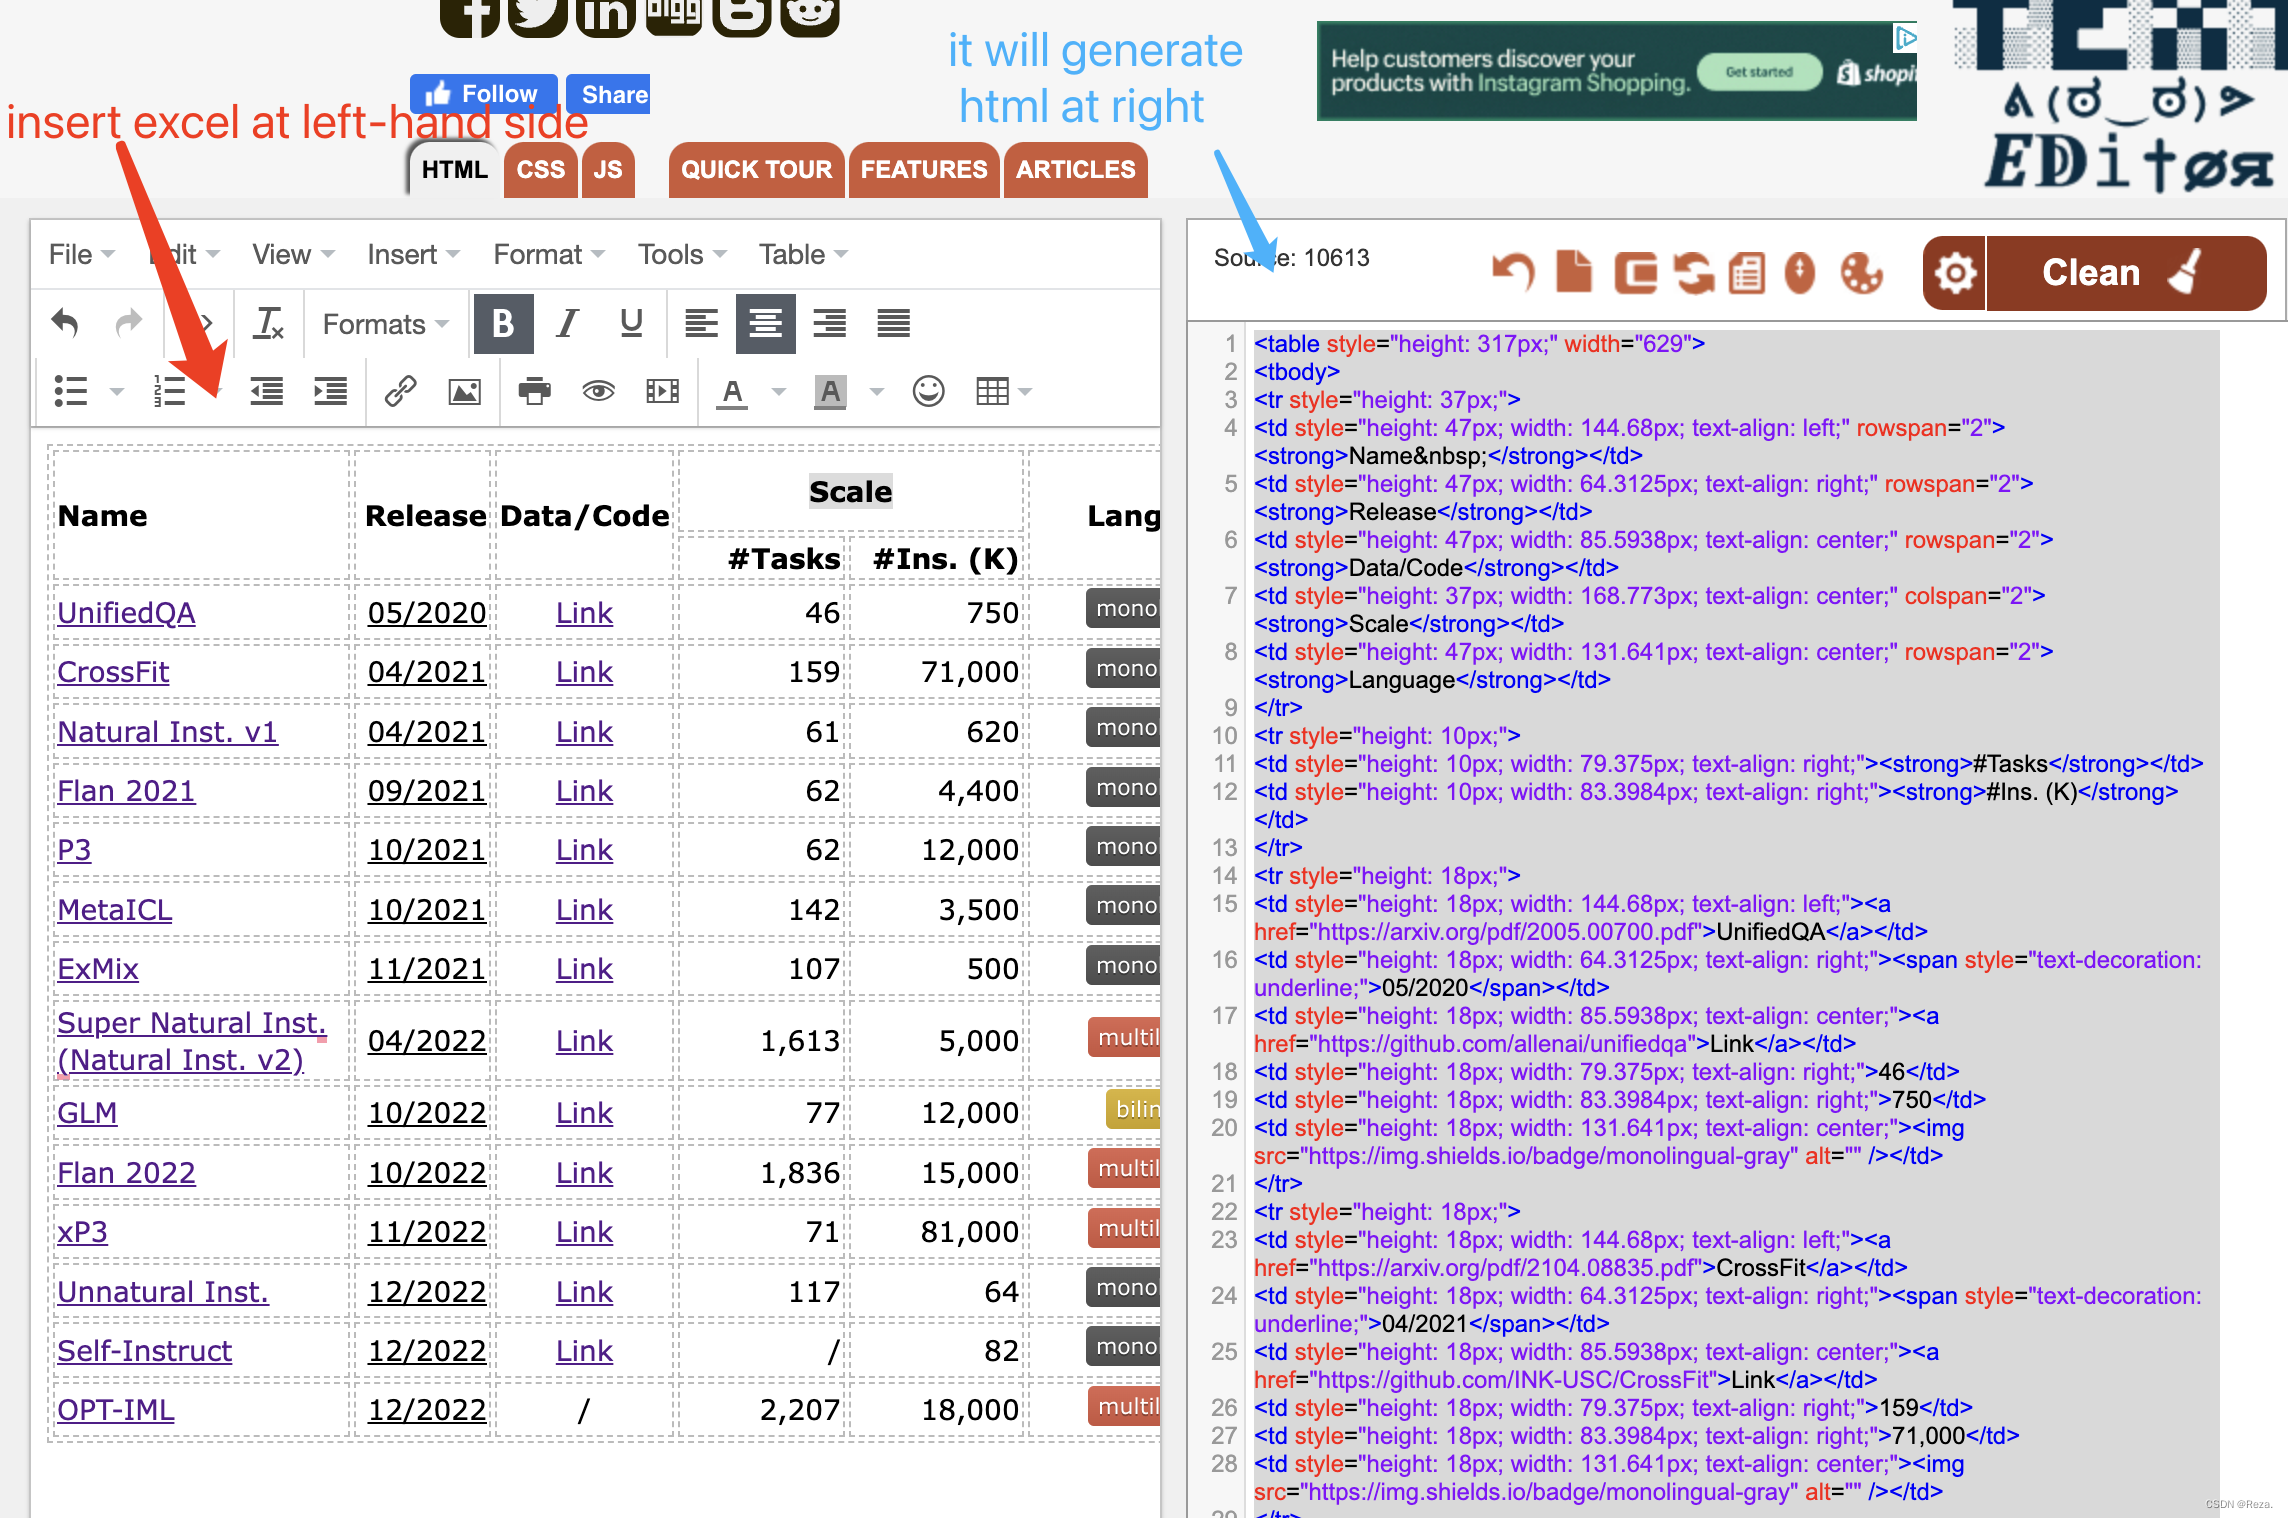Insert or edit link icon
2288x1518 pixels.
click(x=400, y=391)
